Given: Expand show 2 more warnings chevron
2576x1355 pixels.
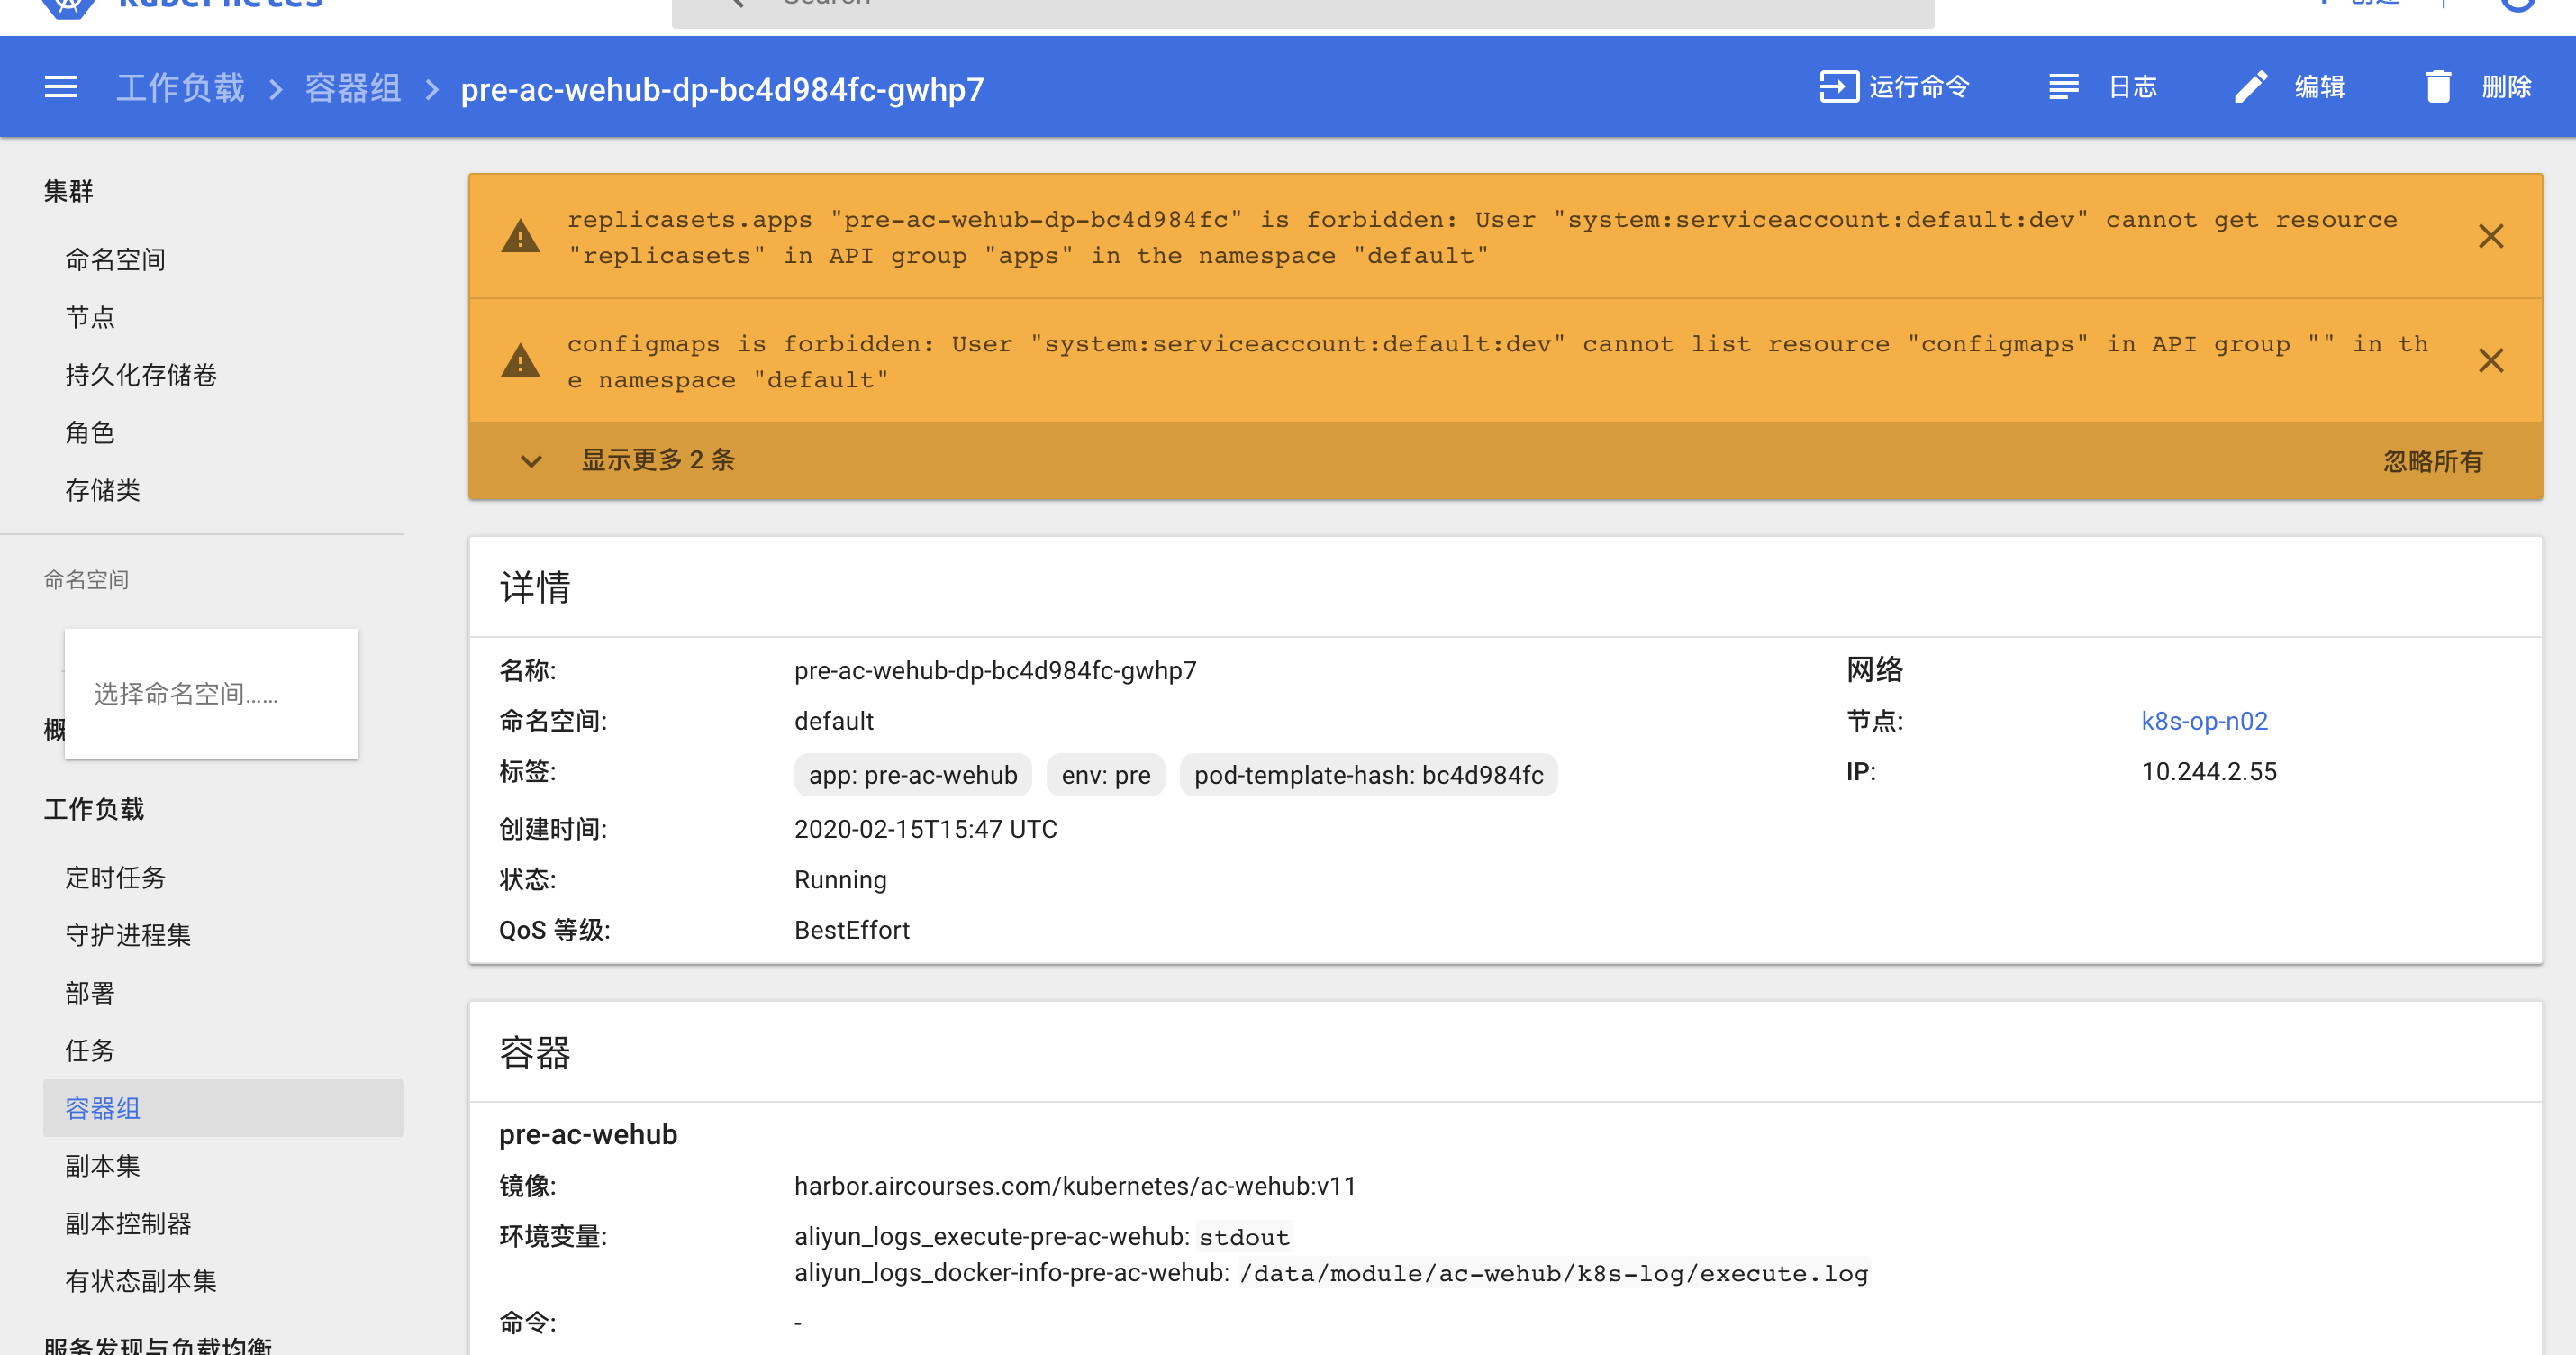Looking at the screenshot, I should (x=531, y=461).
